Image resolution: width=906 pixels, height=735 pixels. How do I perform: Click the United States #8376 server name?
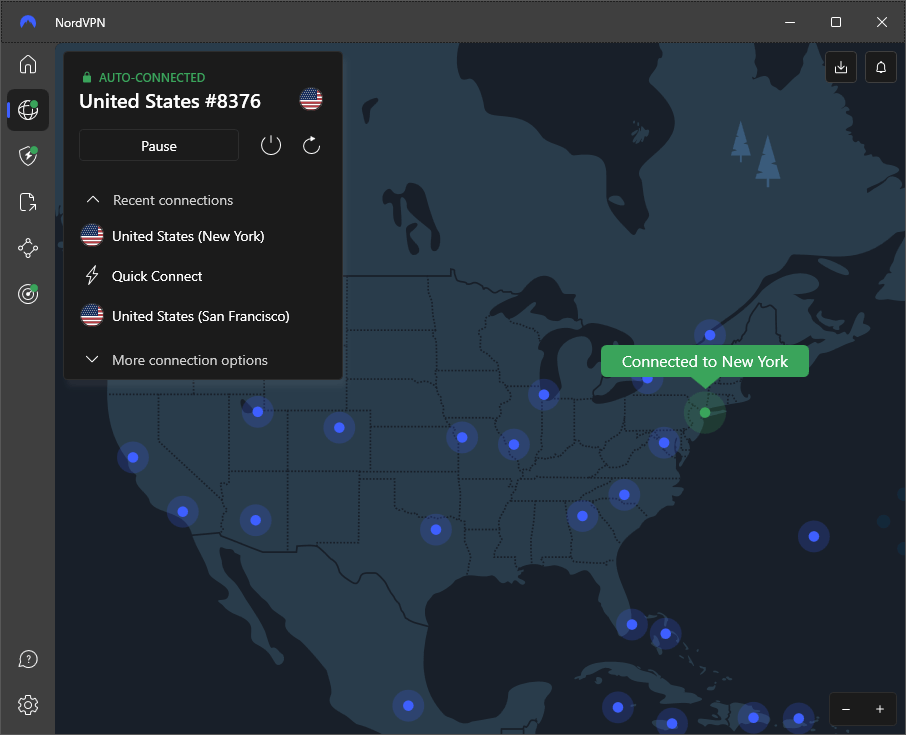coord(170,101)
